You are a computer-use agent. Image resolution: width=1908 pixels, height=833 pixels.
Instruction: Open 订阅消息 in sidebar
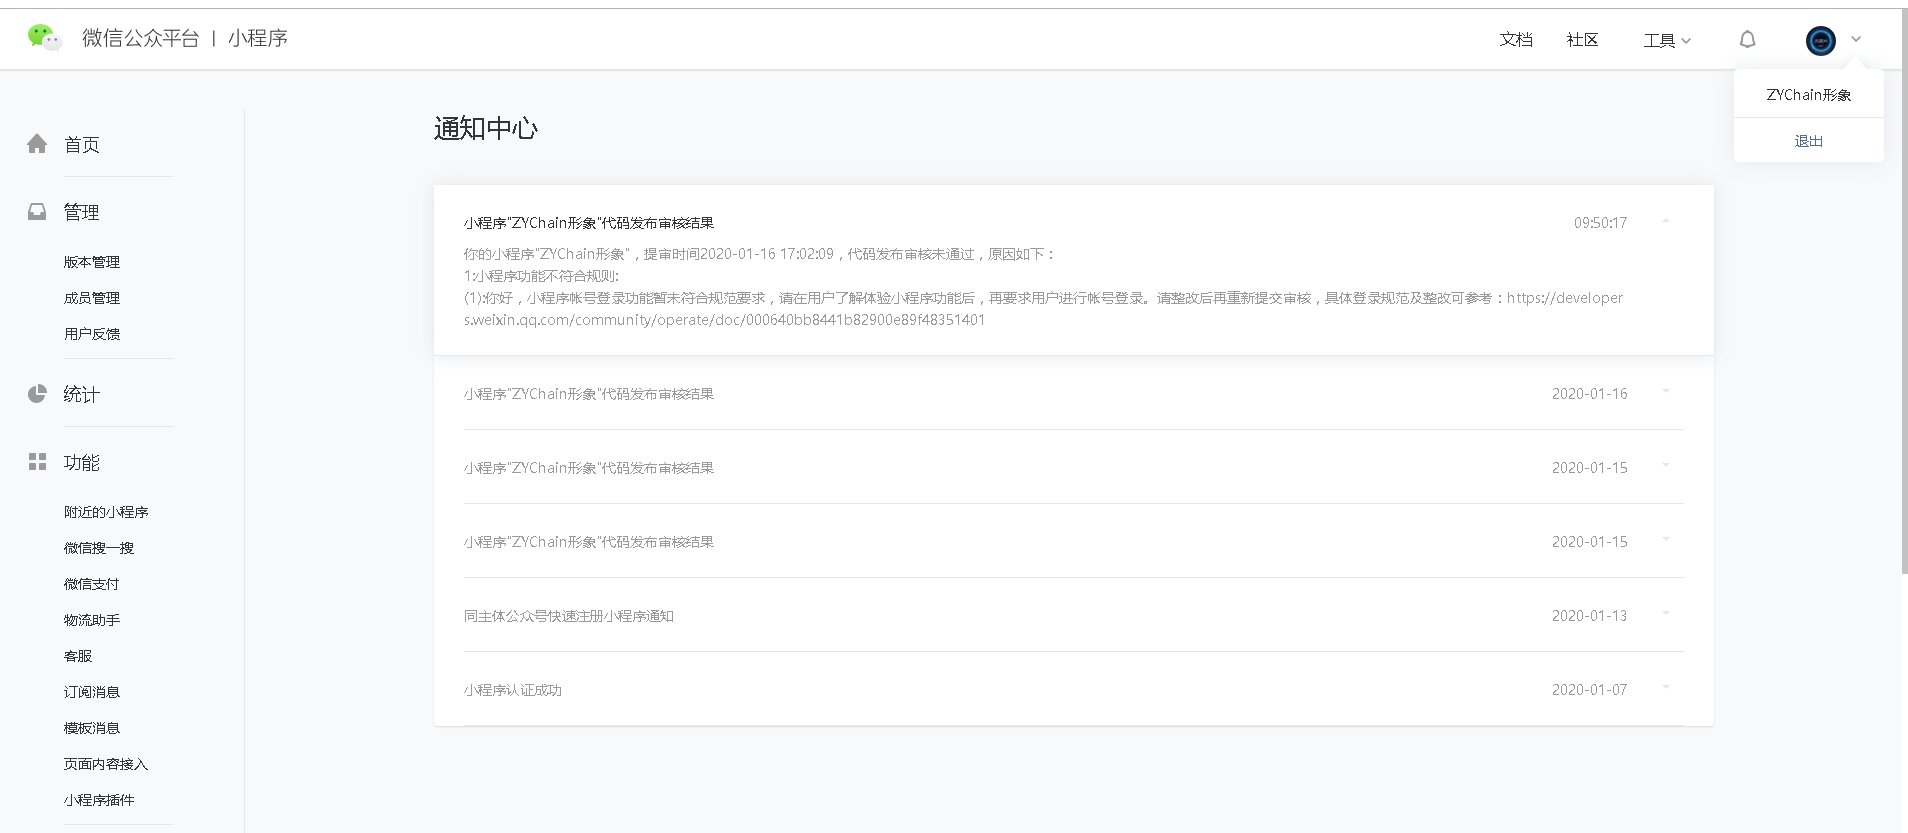click(x=92, y=692)
